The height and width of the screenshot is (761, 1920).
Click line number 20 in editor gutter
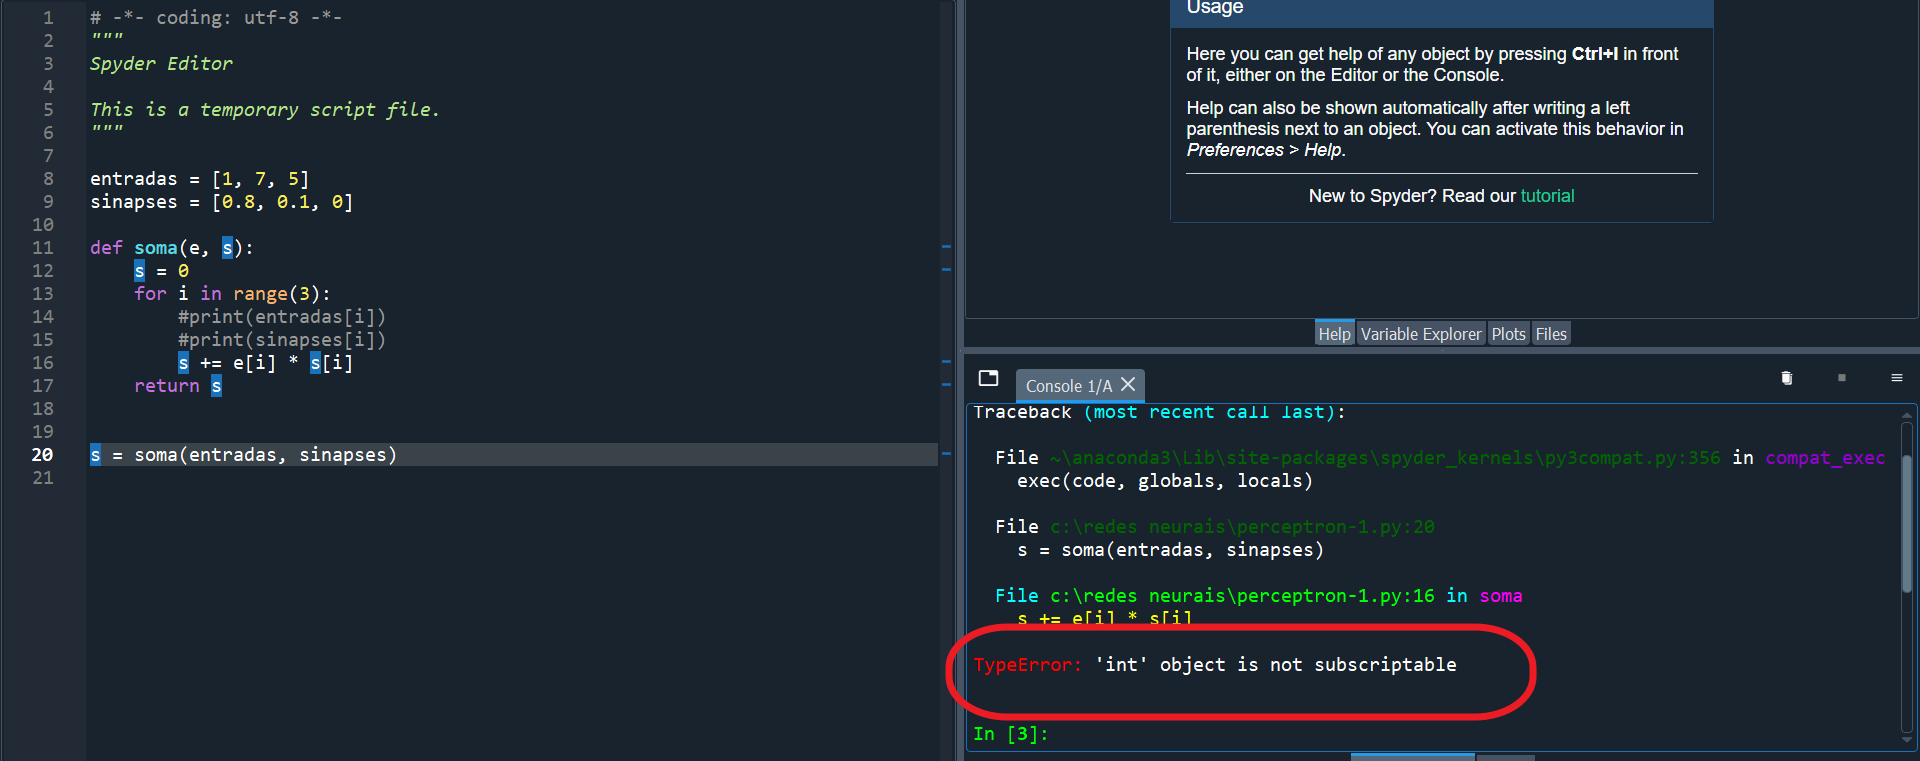(x=42, y=455)
